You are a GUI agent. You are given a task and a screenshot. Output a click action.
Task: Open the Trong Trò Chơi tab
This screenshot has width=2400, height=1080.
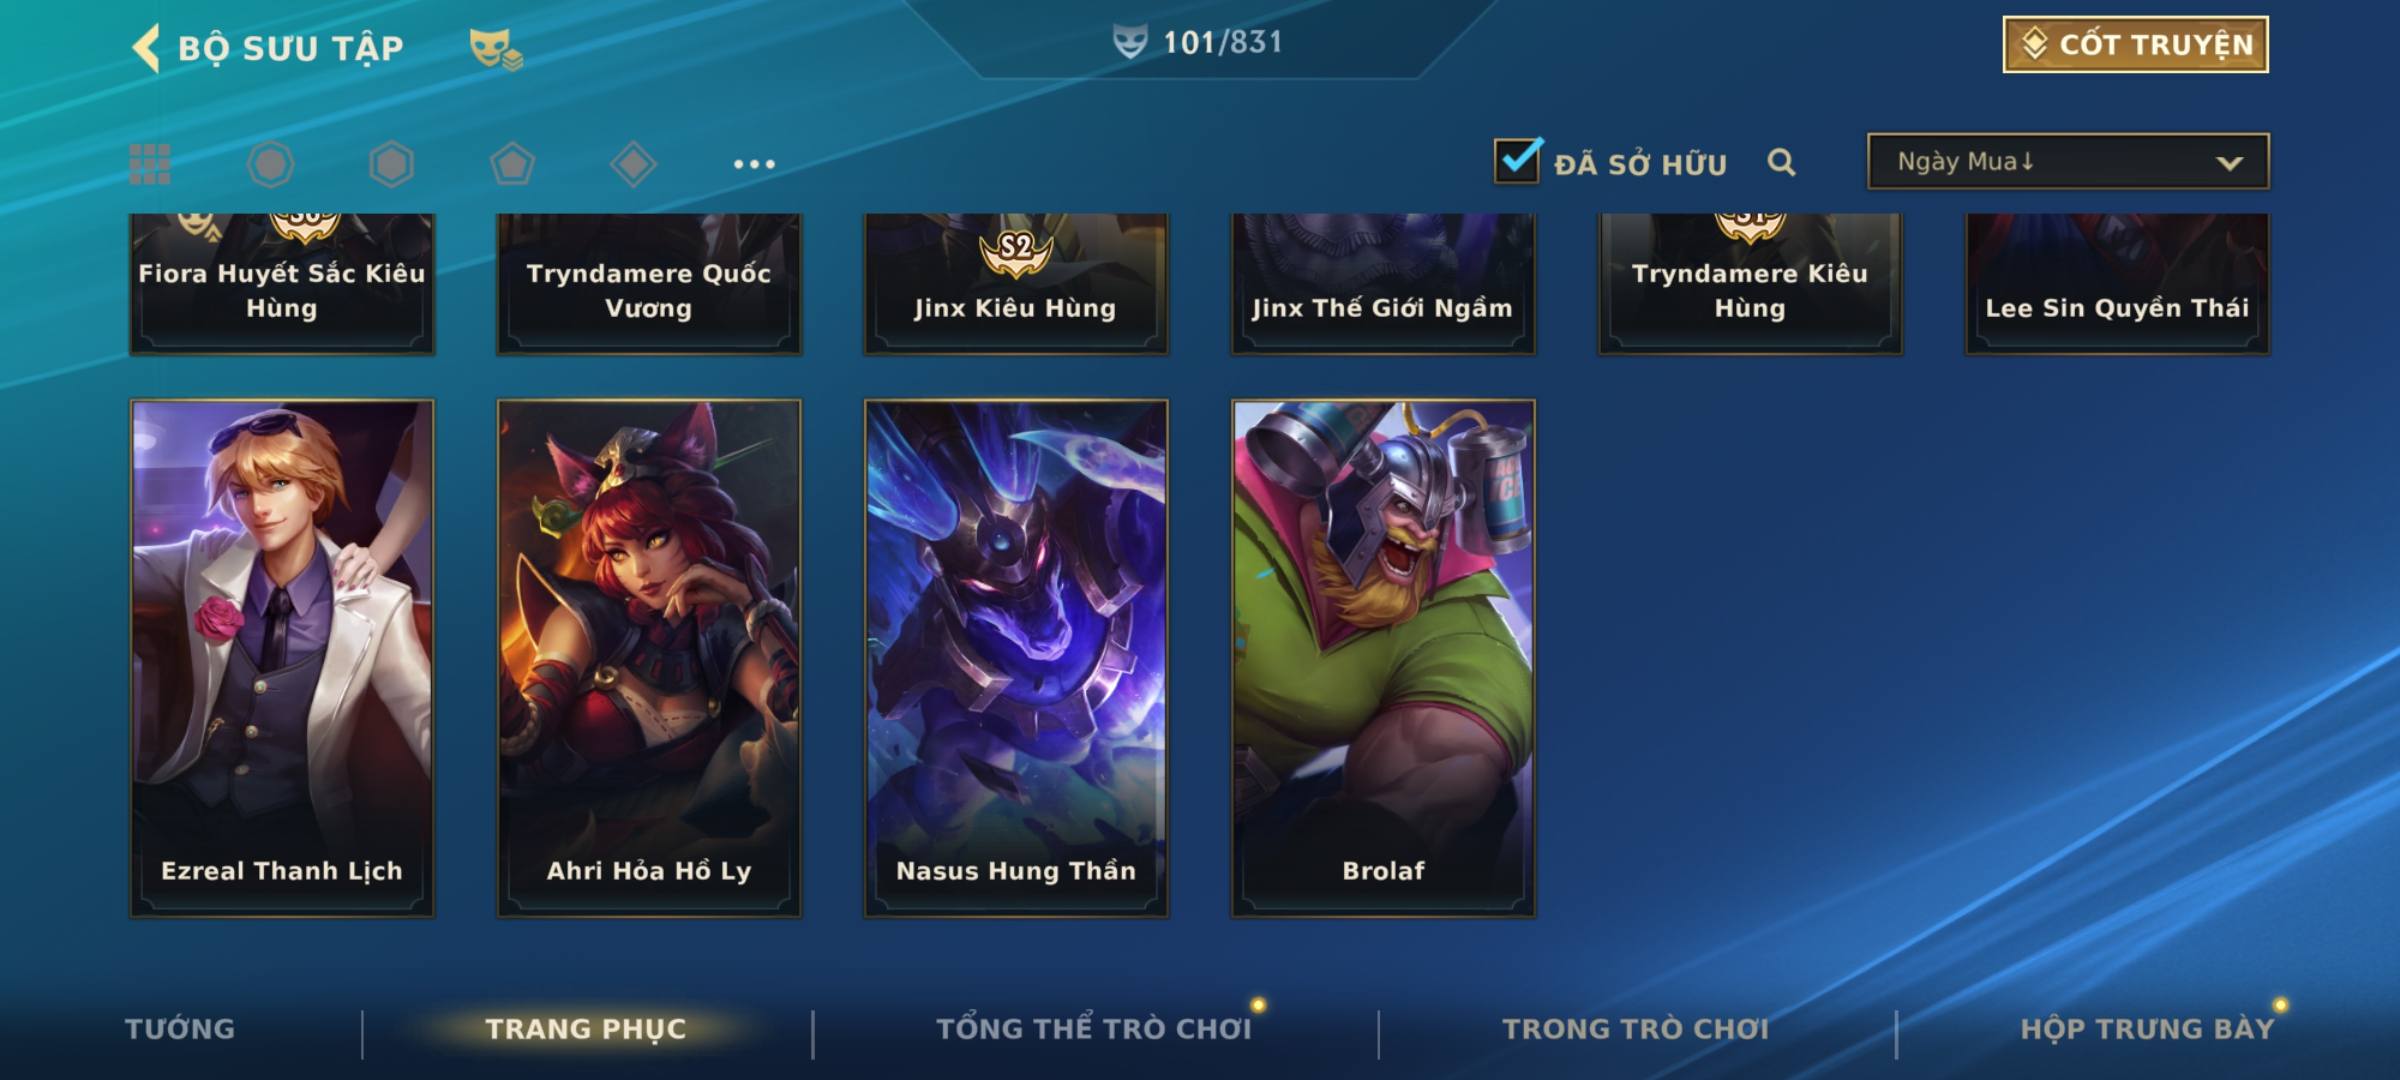click(x=1636, y=1028)
